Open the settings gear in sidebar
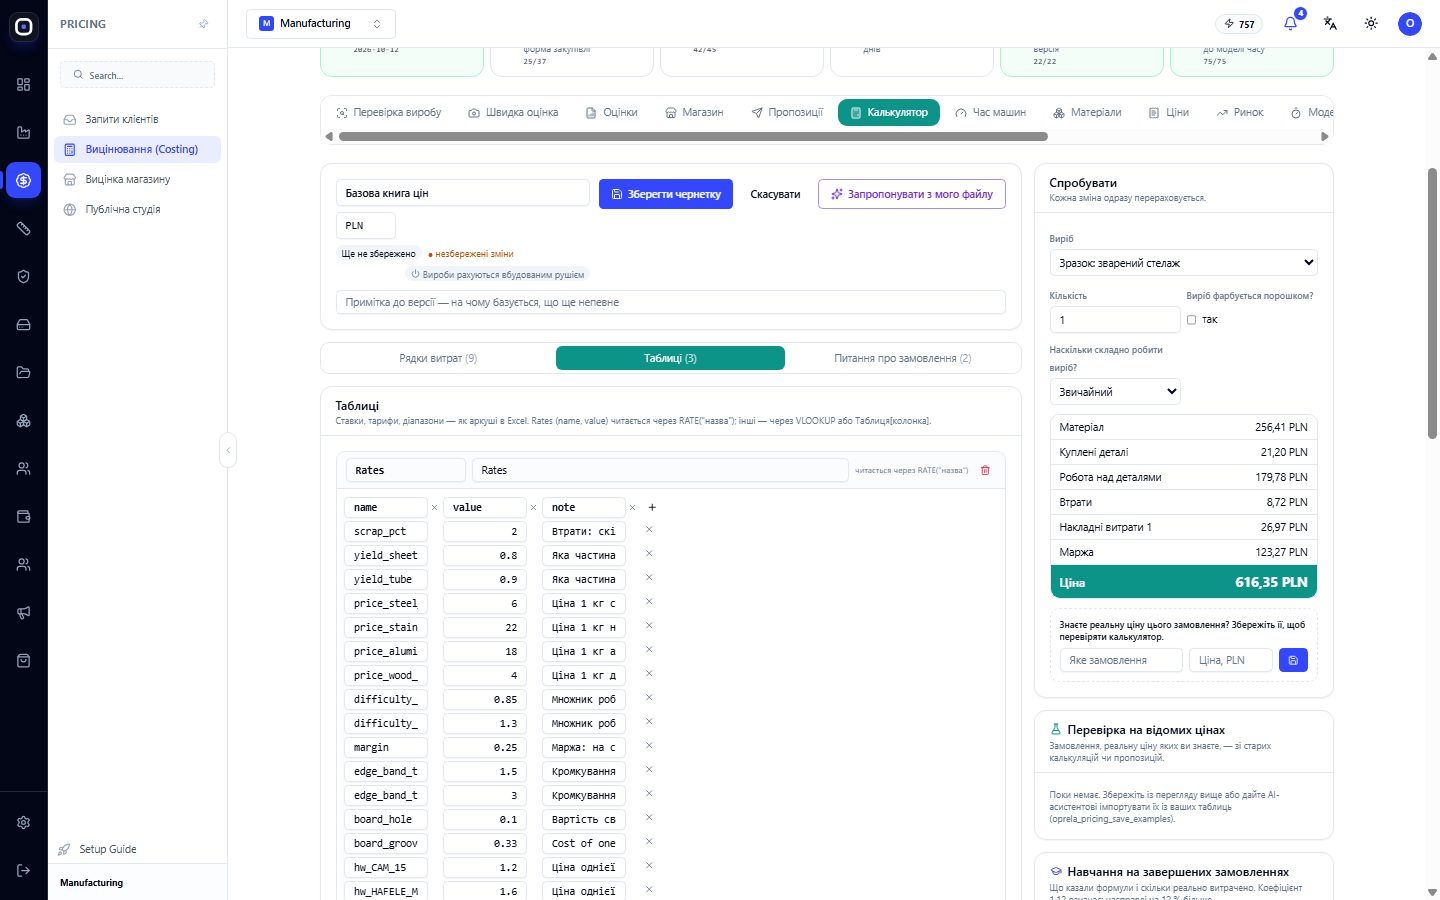Viewport: 1440px width, 900px height. click(x=24, y=822)
